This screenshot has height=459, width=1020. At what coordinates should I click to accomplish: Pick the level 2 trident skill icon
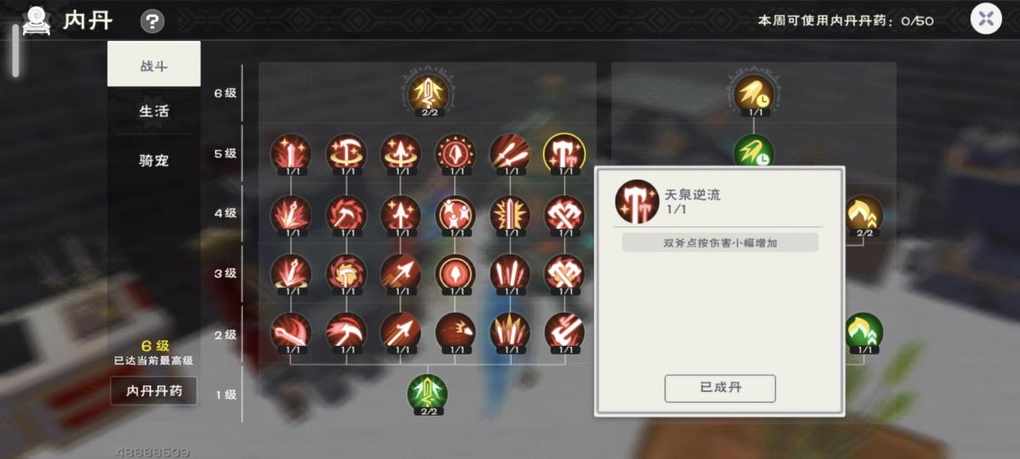tap(564, 332)
